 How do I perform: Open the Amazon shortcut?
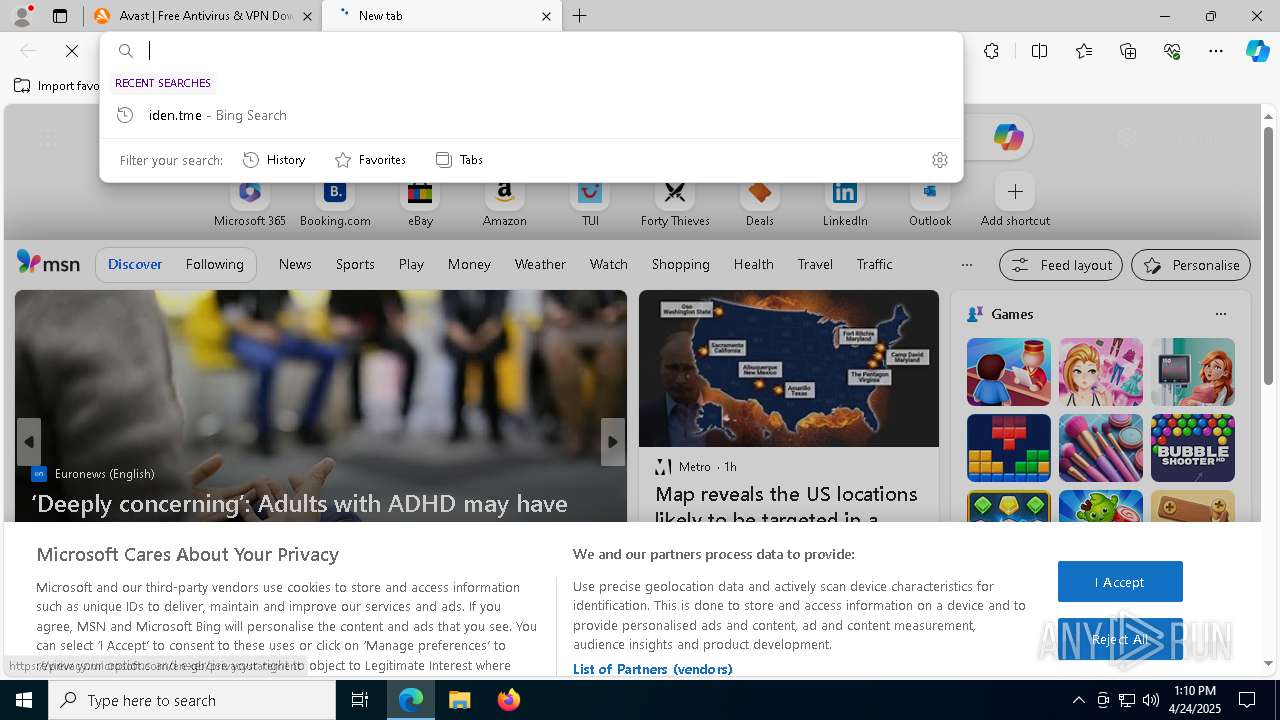pos(504,203)
